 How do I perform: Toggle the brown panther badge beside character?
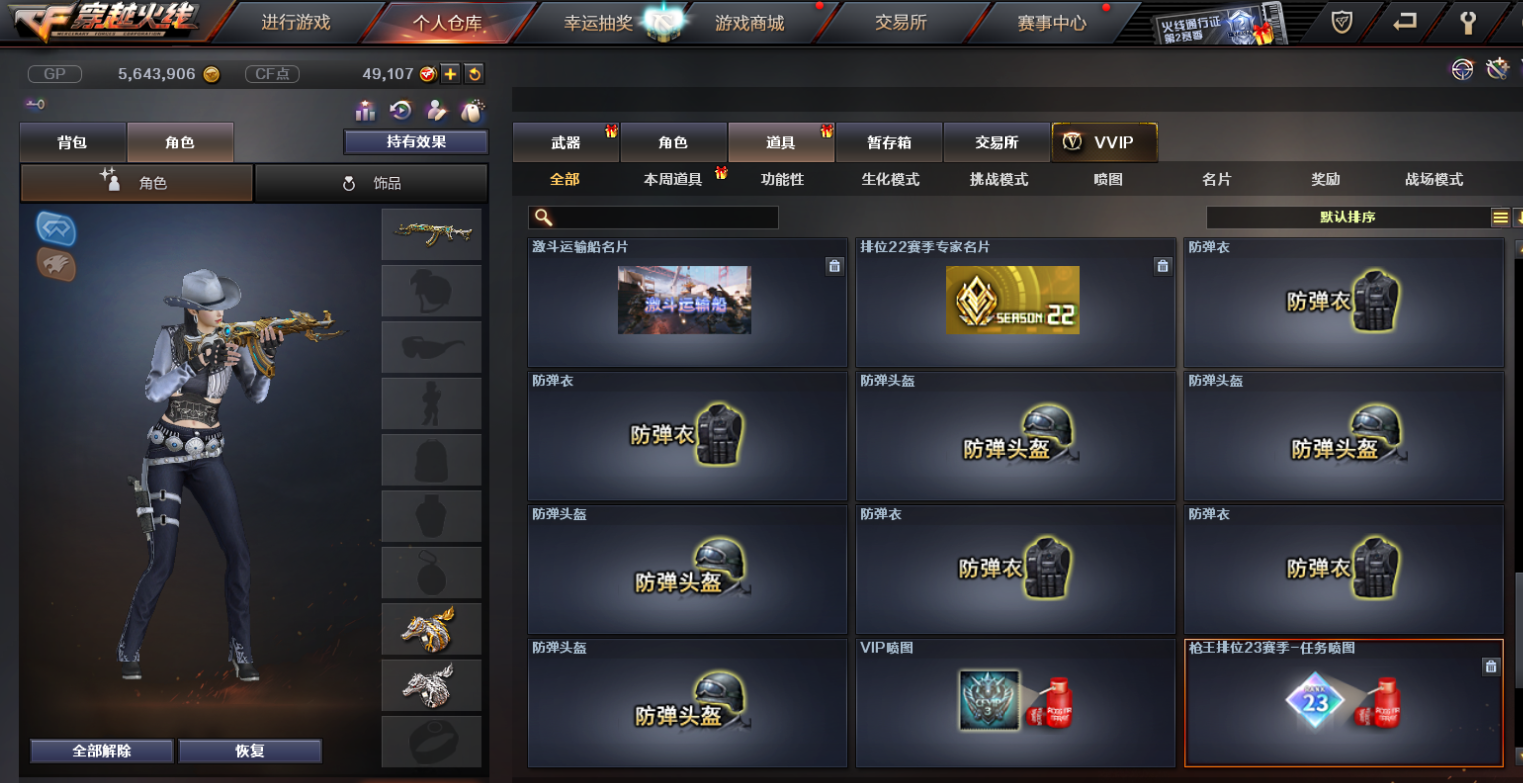click(56, 264)
